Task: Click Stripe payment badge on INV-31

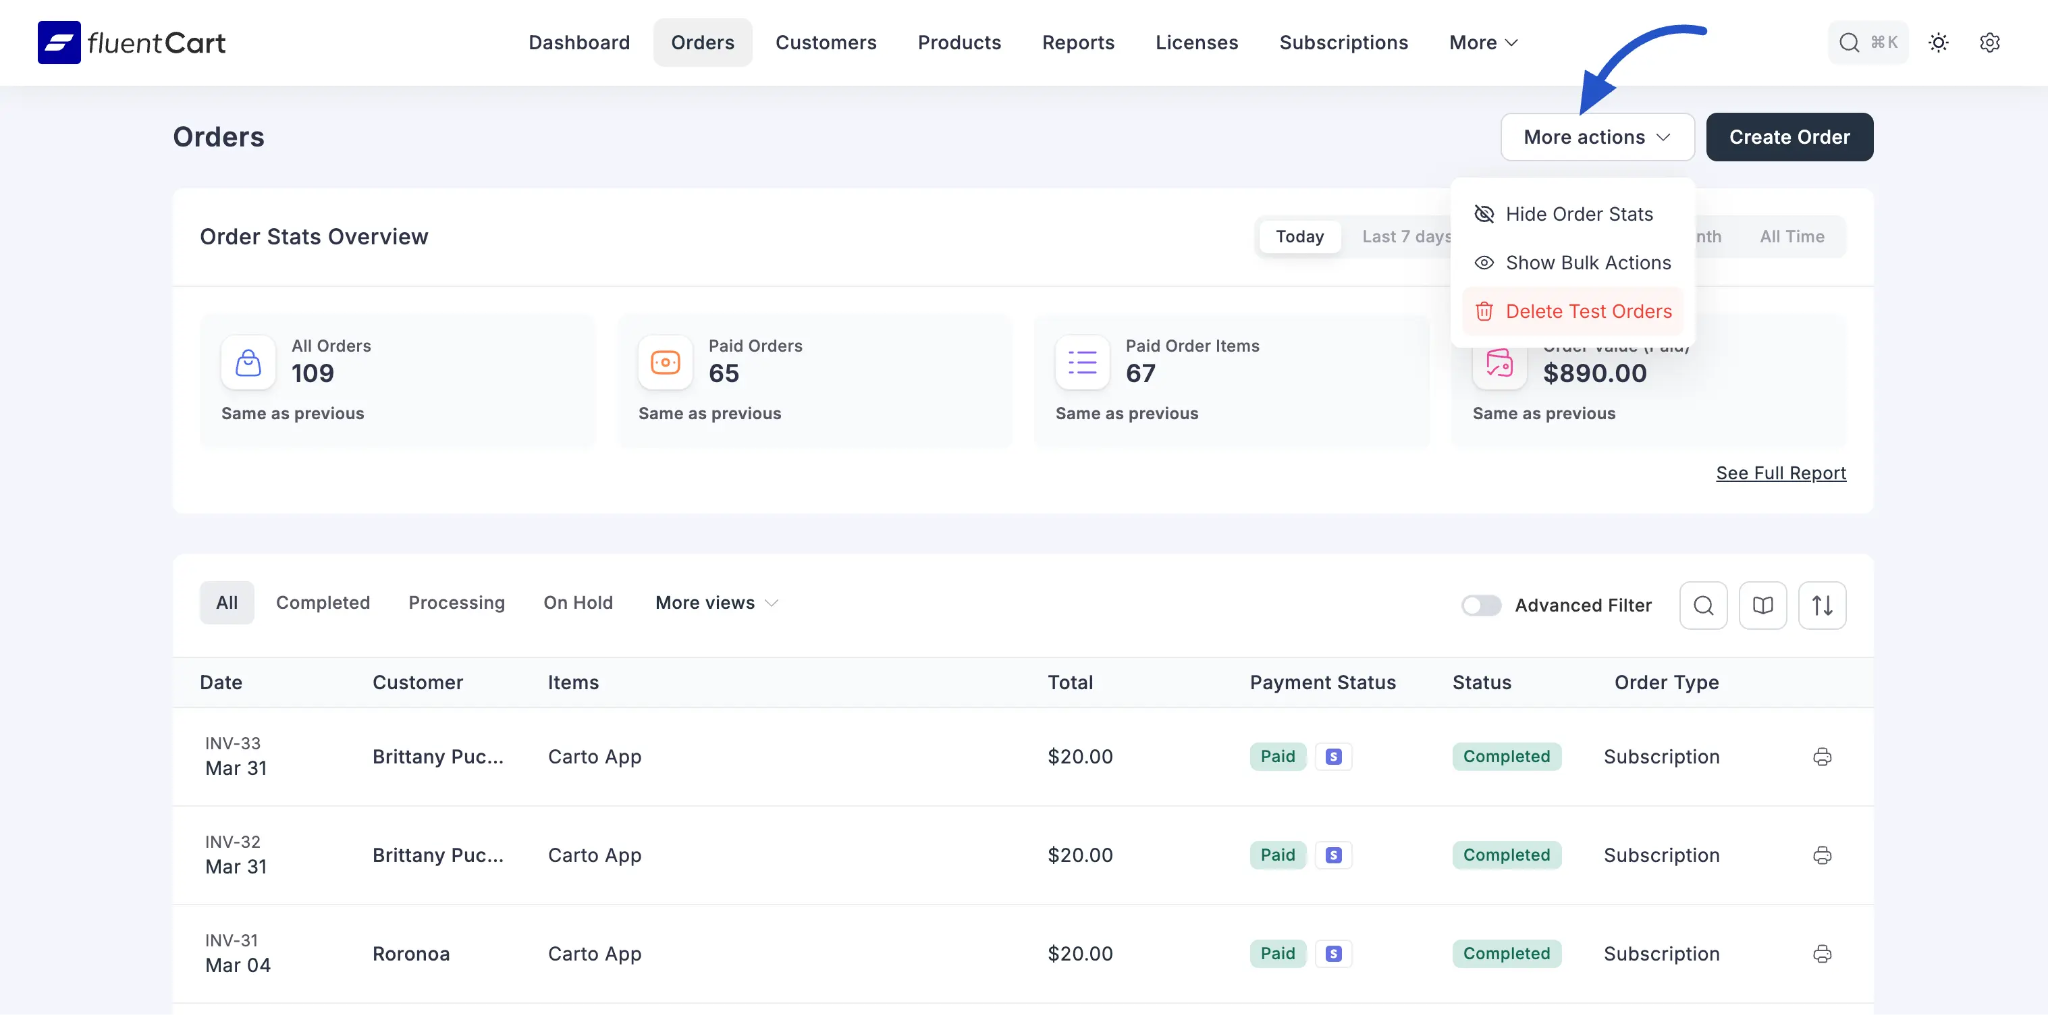Action: point(1333,954)
